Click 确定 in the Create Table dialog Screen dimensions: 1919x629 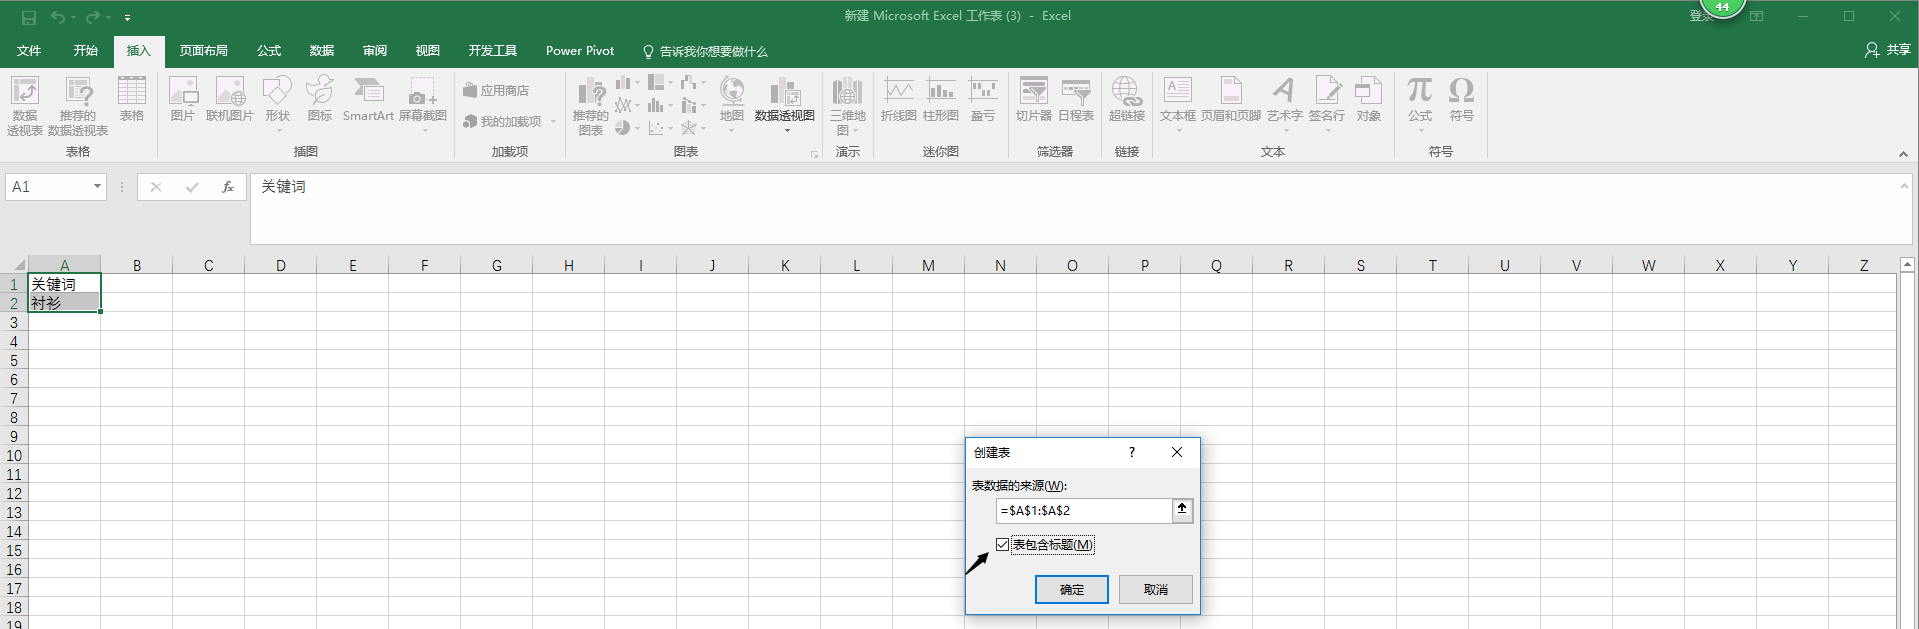1072,590
